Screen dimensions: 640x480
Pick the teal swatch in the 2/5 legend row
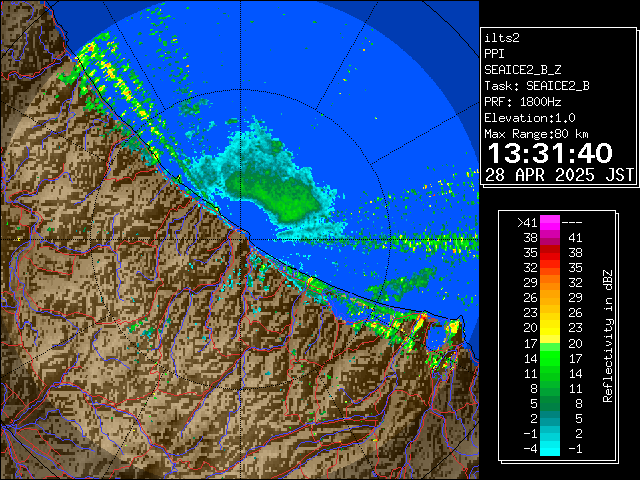click(550, 418)
